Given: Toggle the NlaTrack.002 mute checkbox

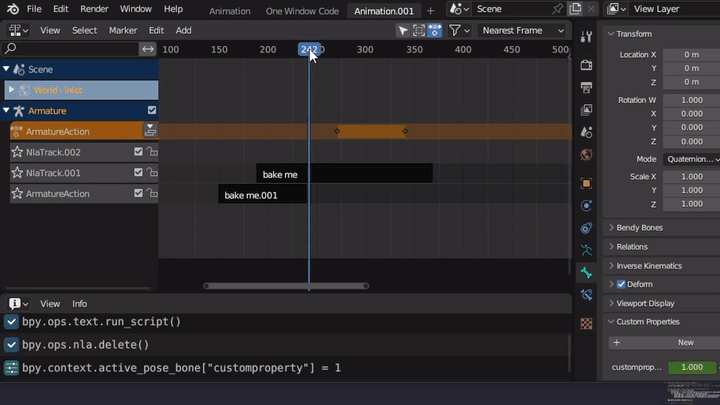Looking at the screenshot, I should tap(138, 152).
